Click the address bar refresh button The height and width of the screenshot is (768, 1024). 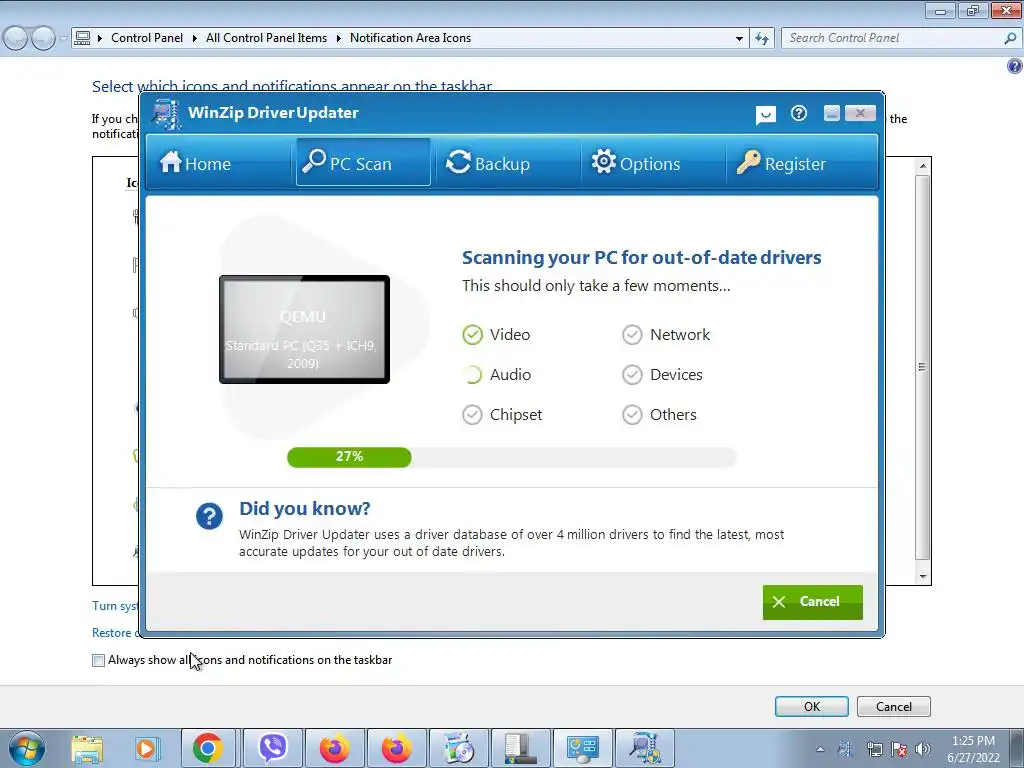pyautogui.click(x=762, y=39)
